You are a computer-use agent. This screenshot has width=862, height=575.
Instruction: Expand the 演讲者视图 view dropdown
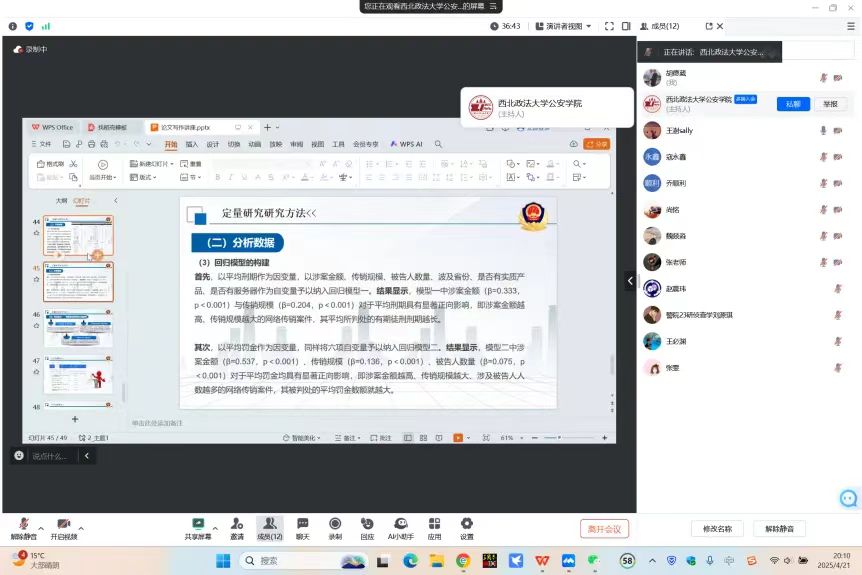coord(563,26)
